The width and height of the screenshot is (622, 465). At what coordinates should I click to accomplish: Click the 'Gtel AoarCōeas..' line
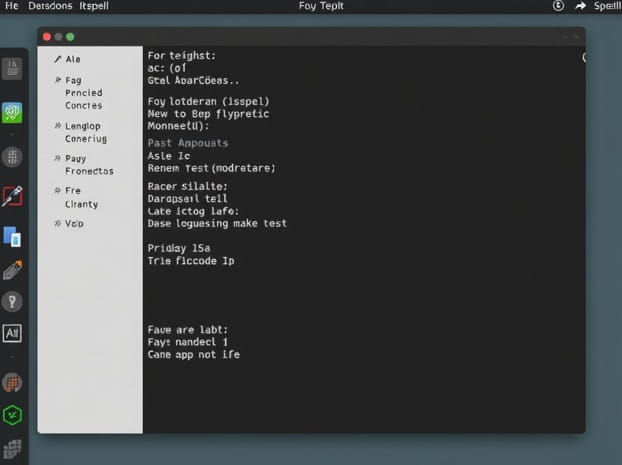click(x=193, y=81)
